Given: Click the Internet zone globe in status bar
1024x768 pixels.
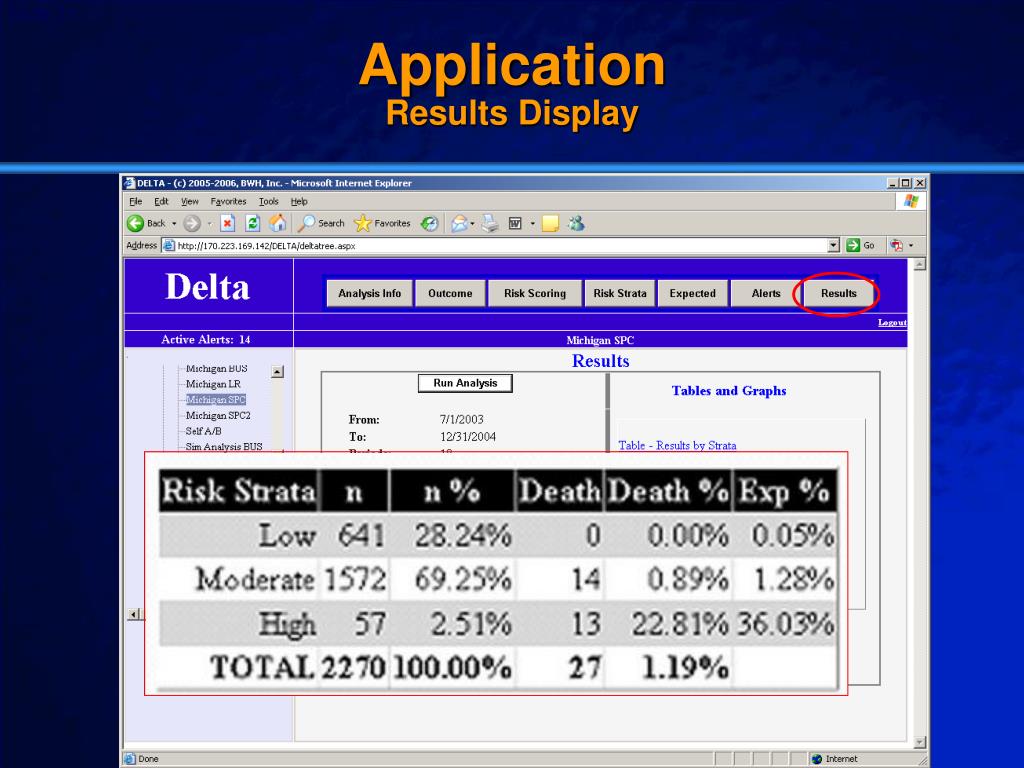Looking at the screenshot, I should [816, 759].
